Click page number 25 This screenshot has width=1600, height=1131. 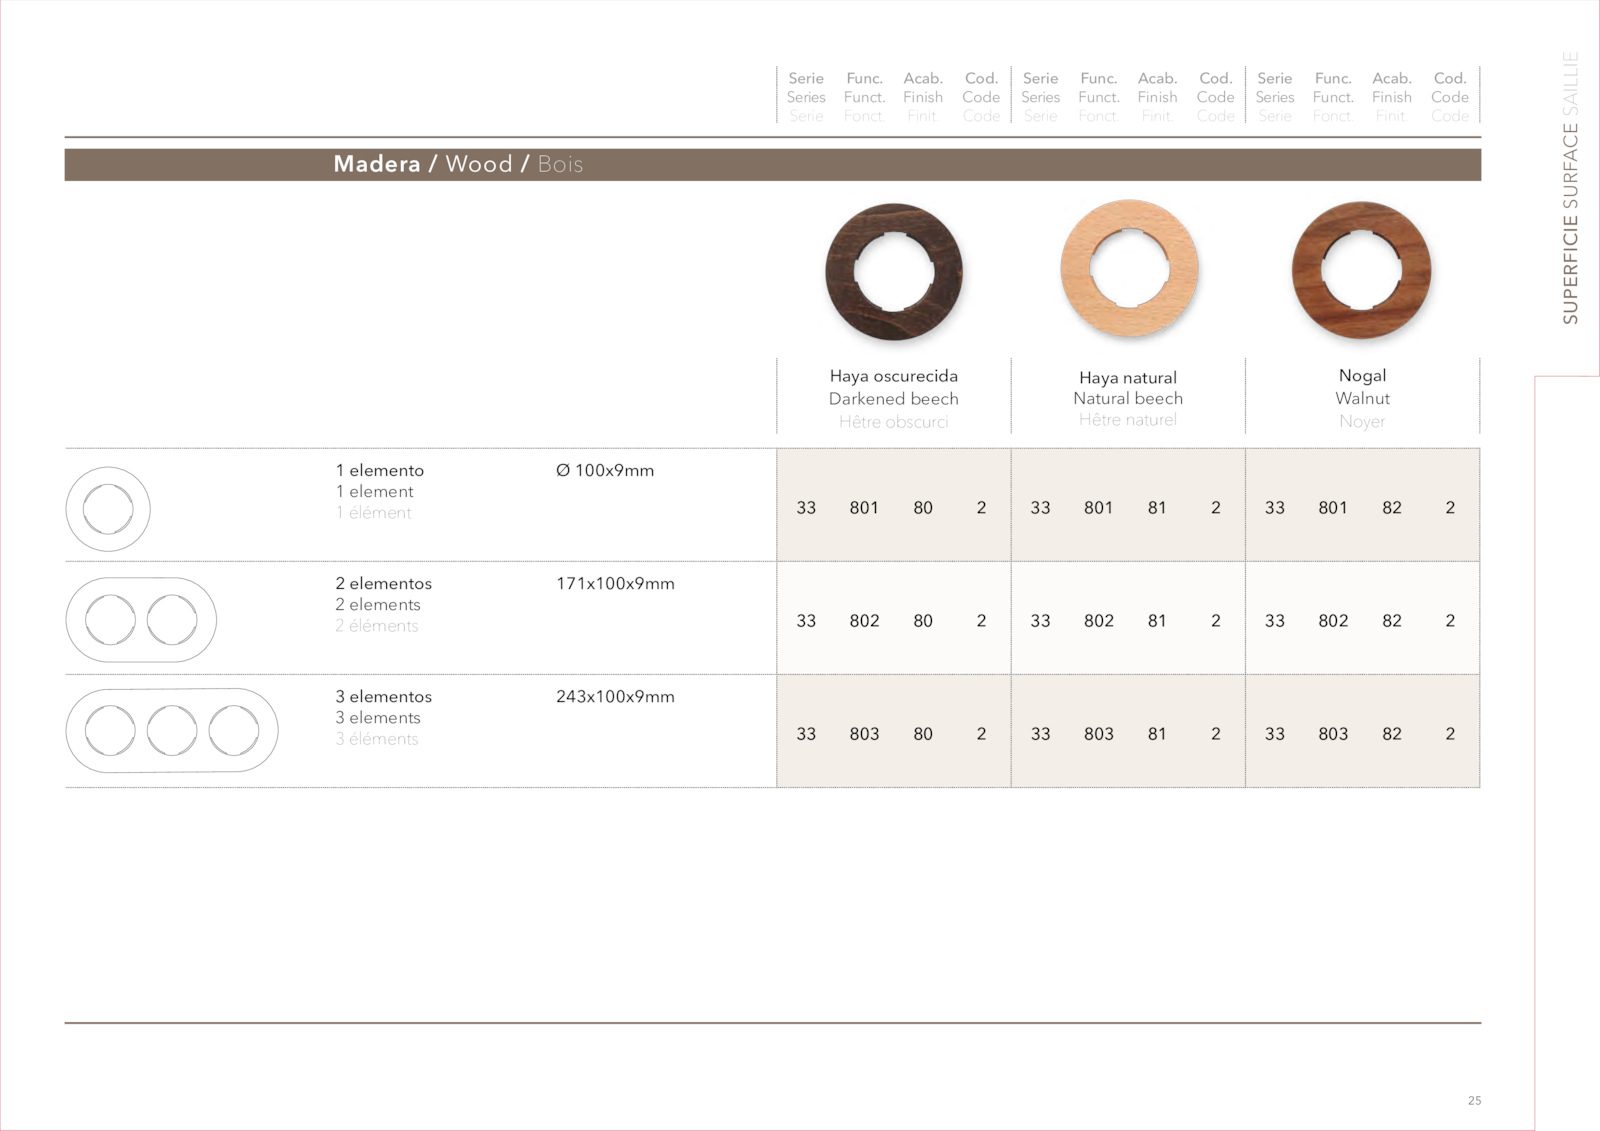(1474, 1100)
